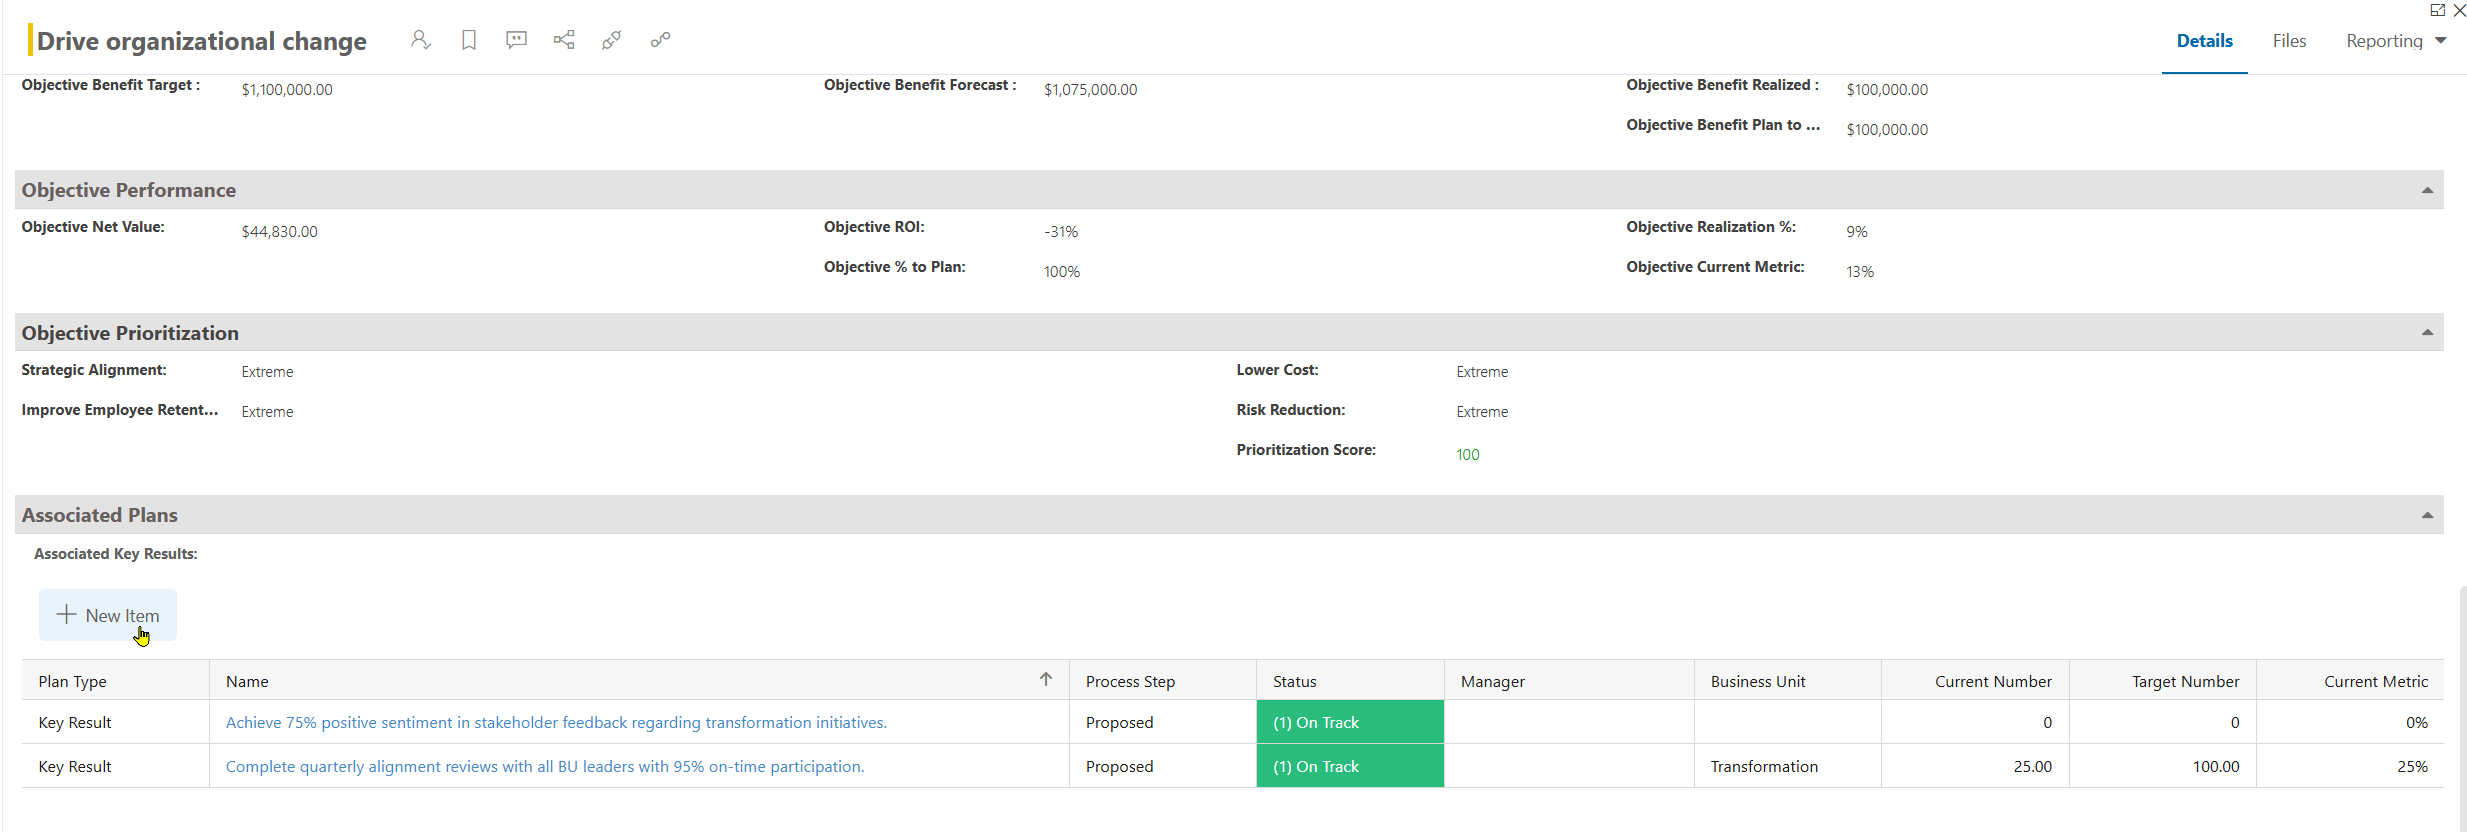
Task: Click the Objective Benefit Forecast value $1,075,000.00
Action: [1090, 89]
